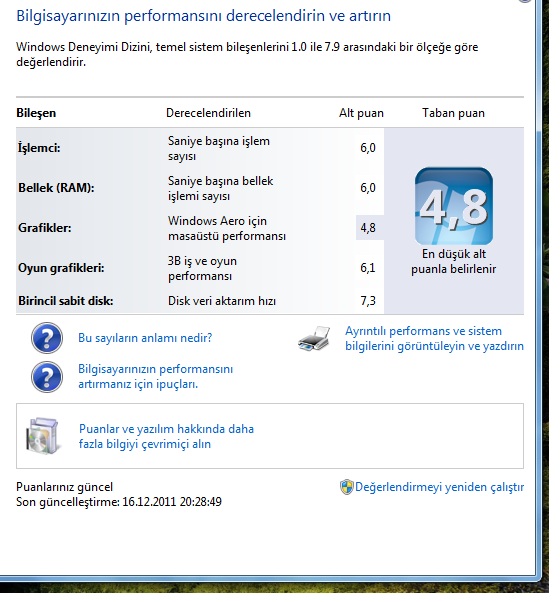
Task: Select the 'İşlemci:' row label
Action: (x=39, y=148)
